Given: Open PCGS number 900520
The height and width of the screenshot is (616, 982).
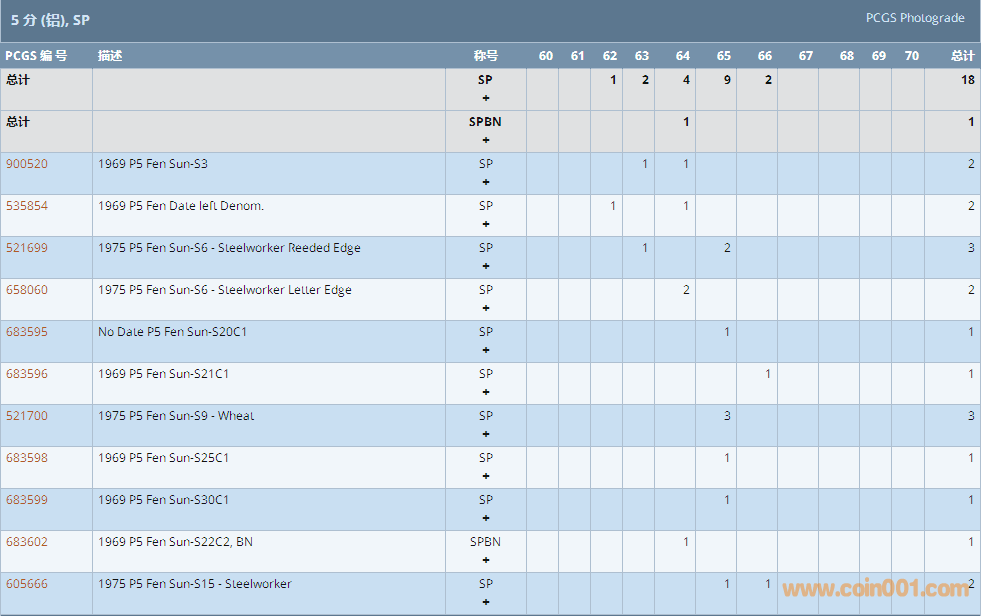Looking at the screenshot, I should tap(27, 164).
